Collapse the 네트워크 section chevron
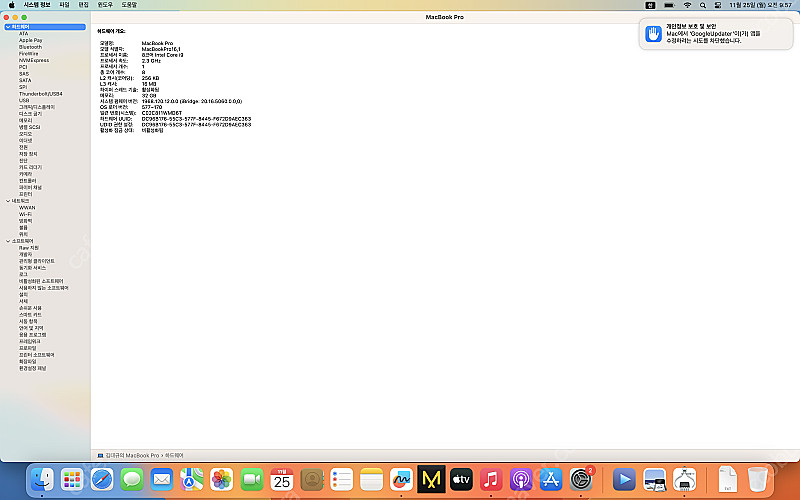The height and width of the screenshot is (500, 800). (x=8, y=201)
